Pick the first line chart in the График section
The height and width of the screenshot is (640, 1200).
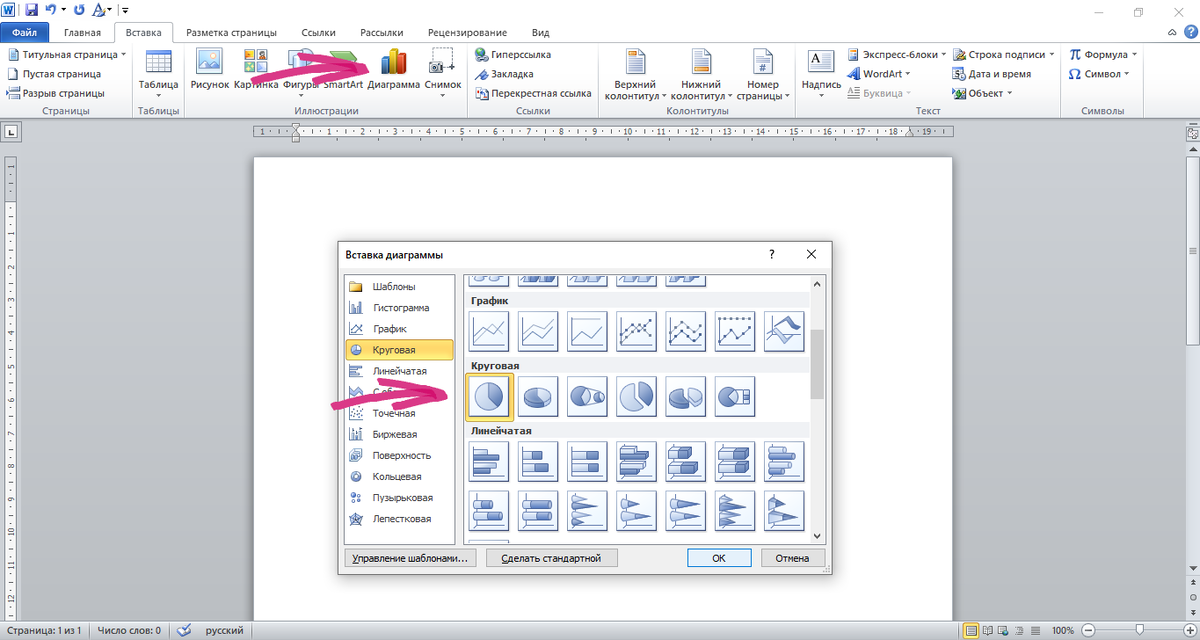(x=490, y=331)
